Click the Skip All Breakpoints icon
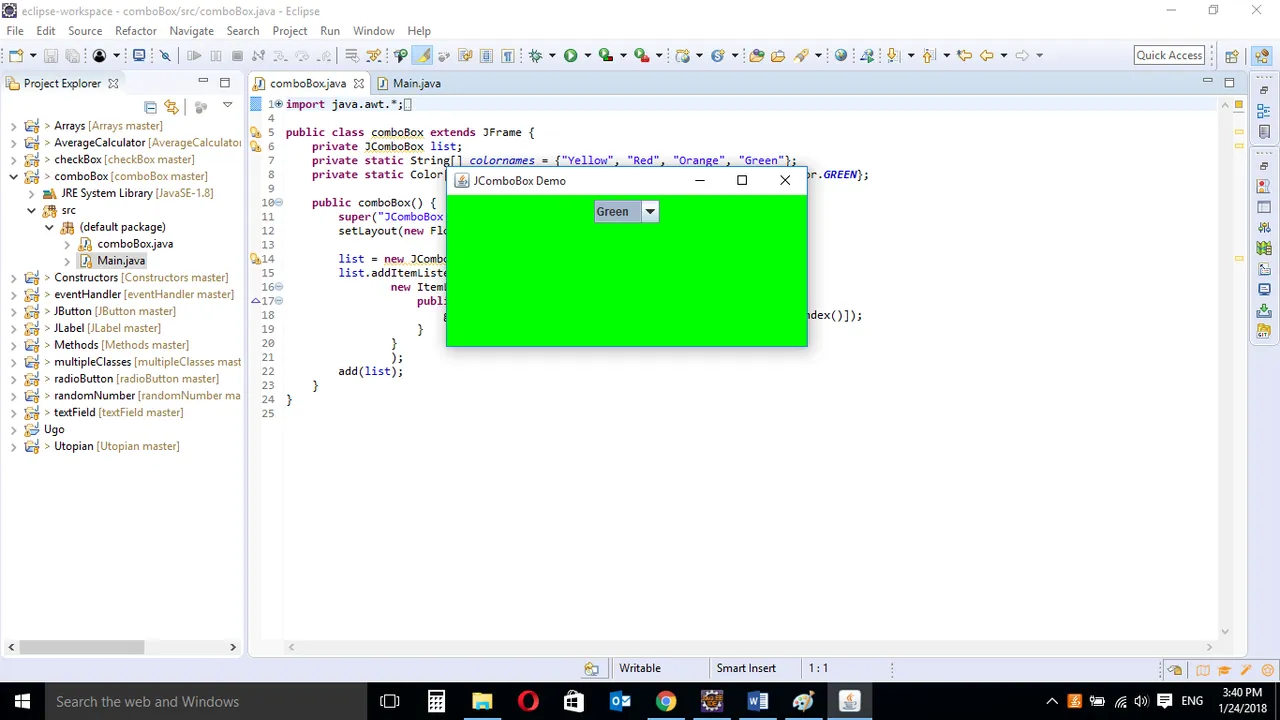This screenshot has height=720, width=1280. tap(166, 56)
